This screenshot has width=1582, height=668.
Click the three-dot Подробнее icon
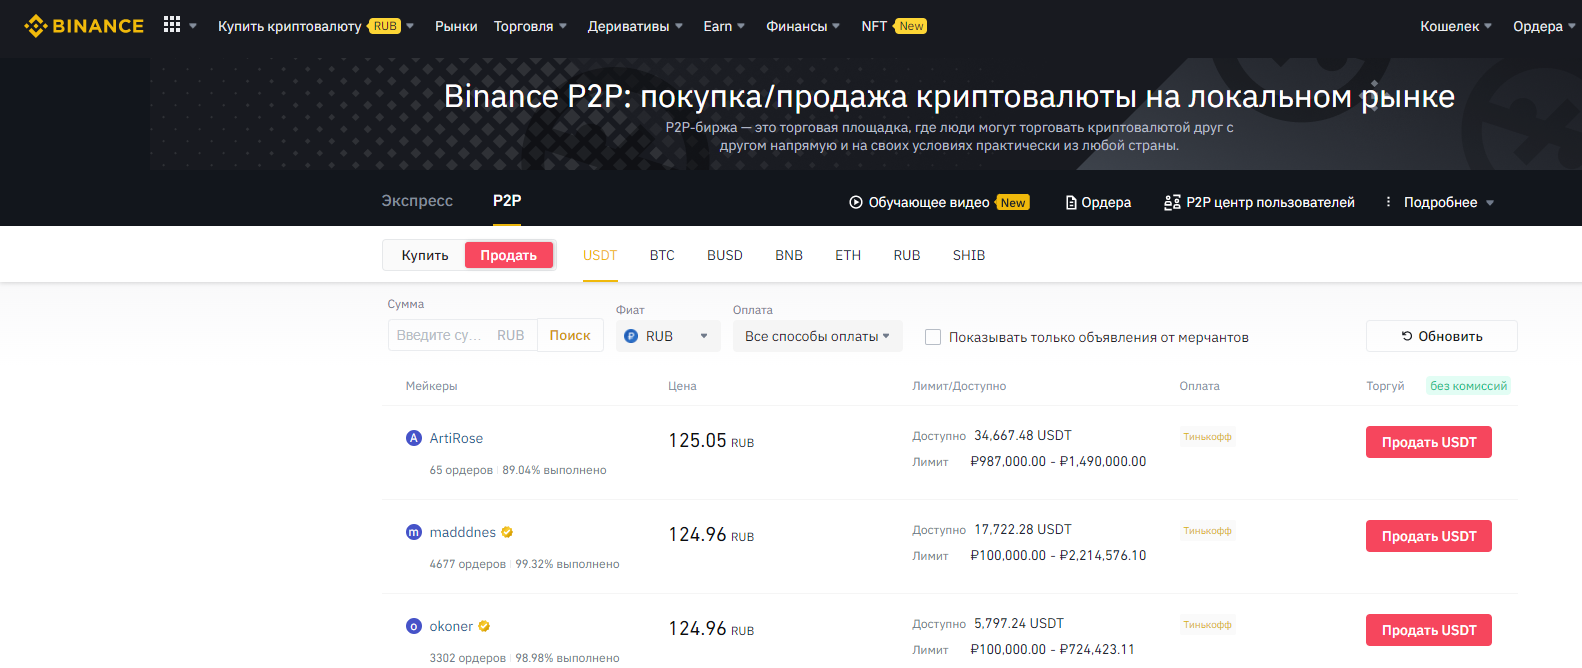coord(1388,202)
